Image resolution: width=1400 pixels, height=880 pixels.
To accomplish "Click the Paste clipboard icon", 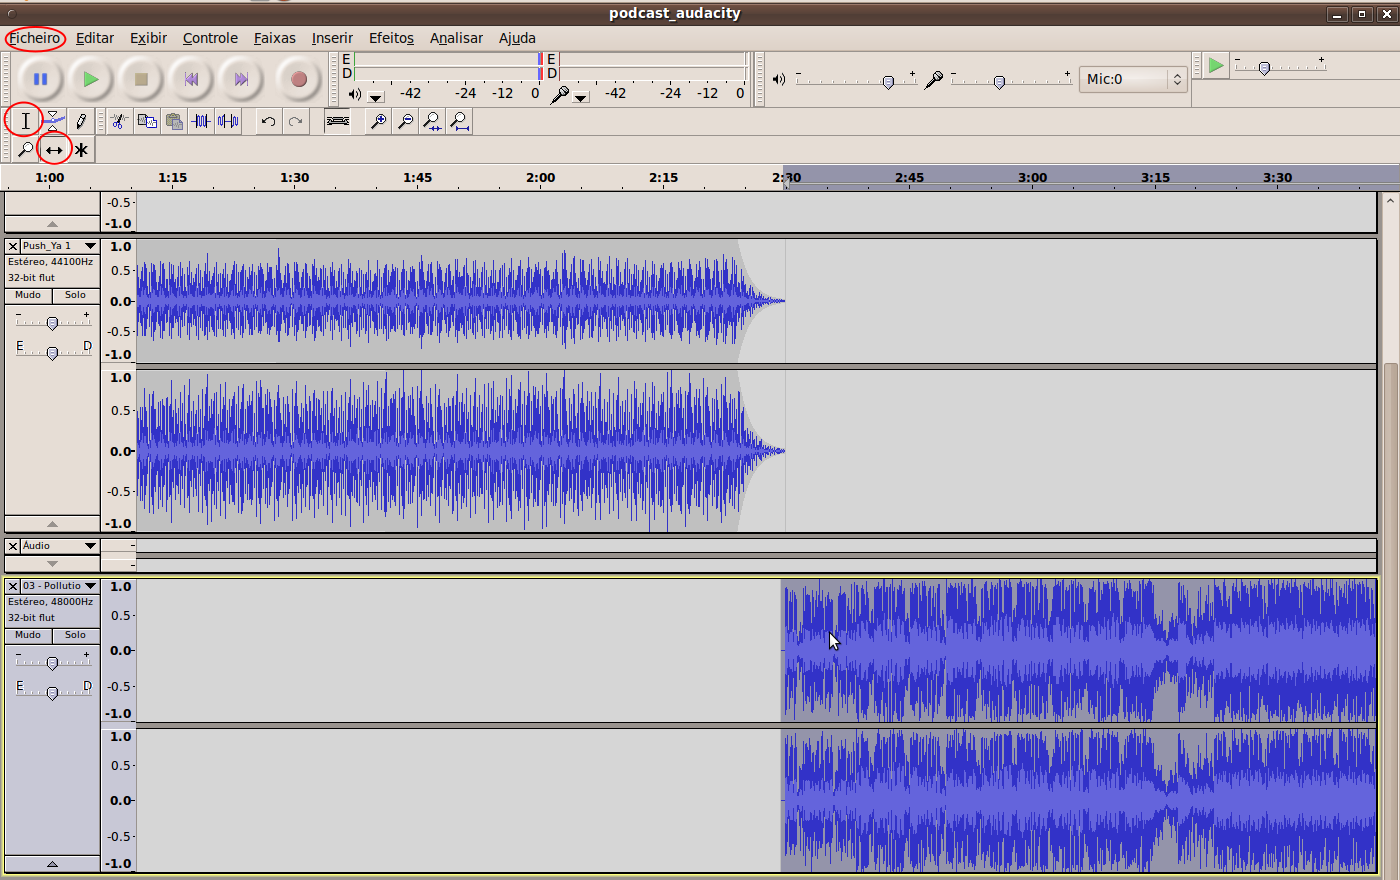I will [174, 121].
